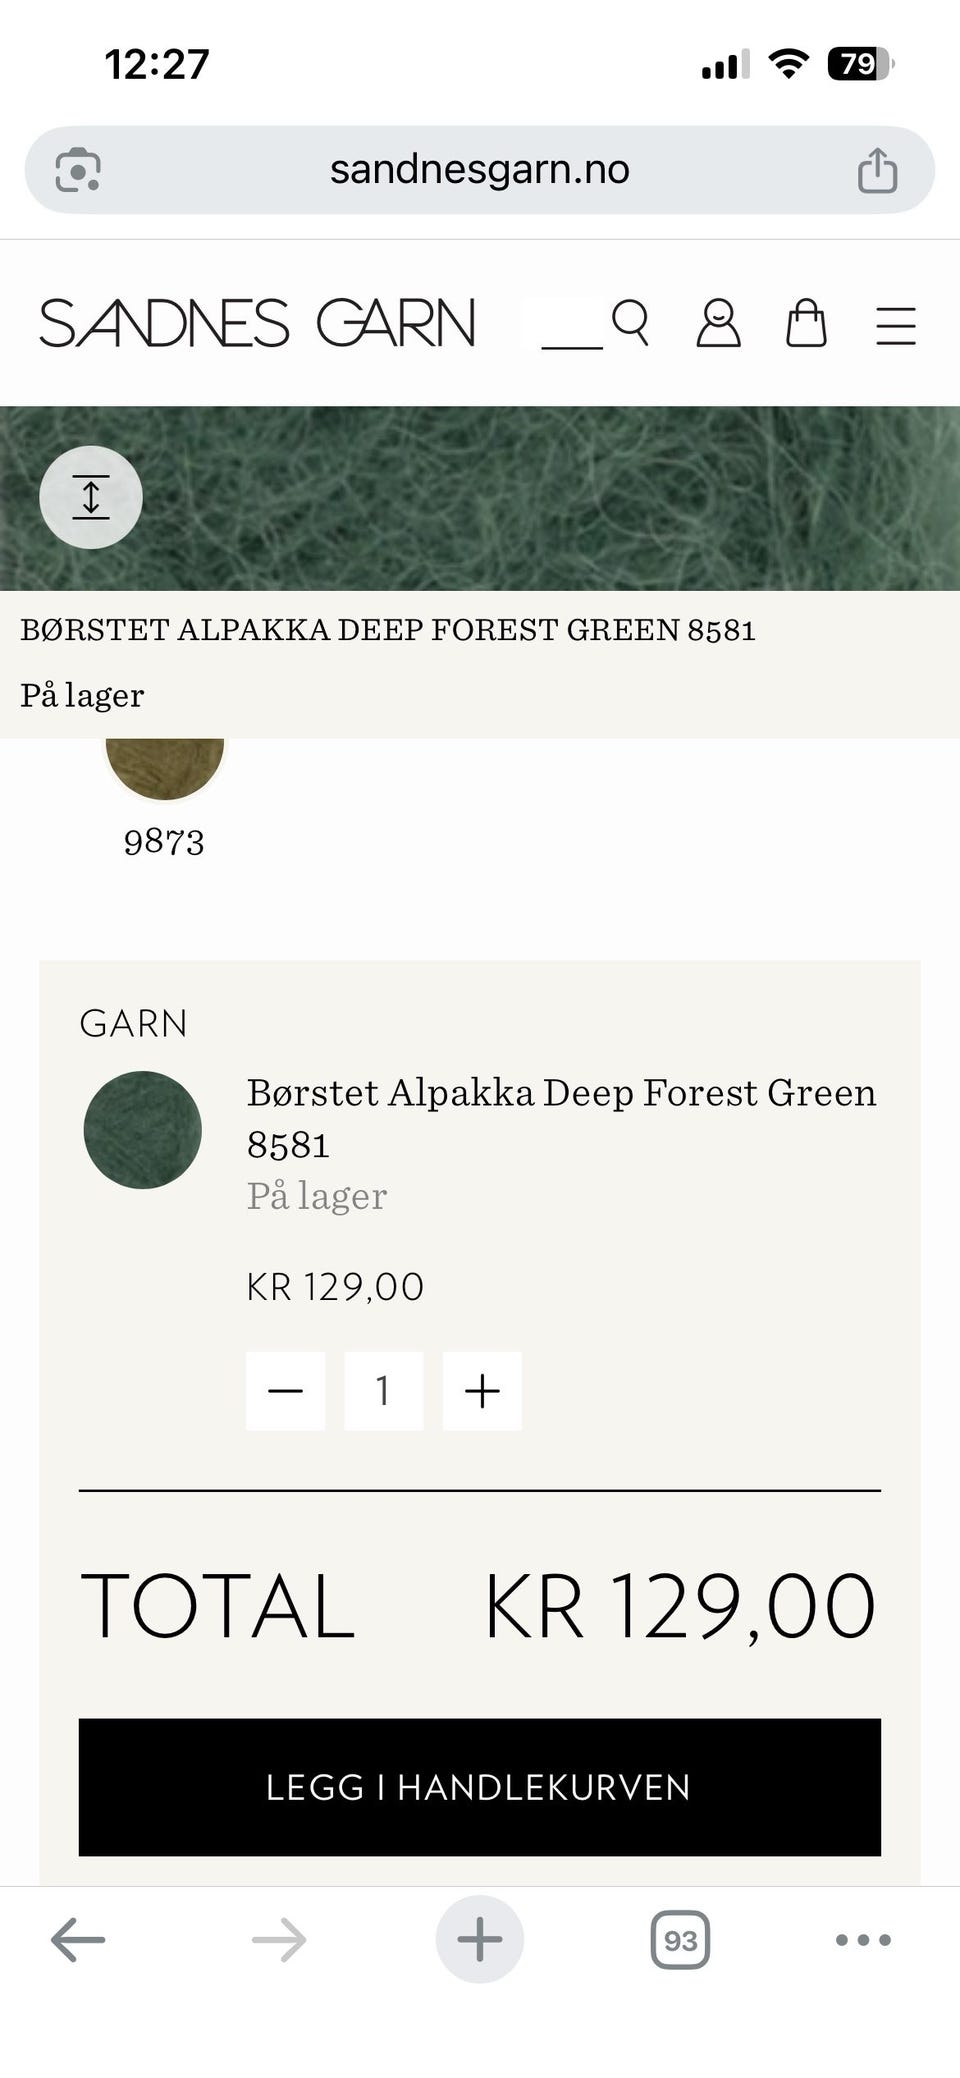Image resolution: width=960 pixels, height=2078 pixels.
Task: Tap the sandnesgarn.no address bar
Action: (x=480, y=170)
